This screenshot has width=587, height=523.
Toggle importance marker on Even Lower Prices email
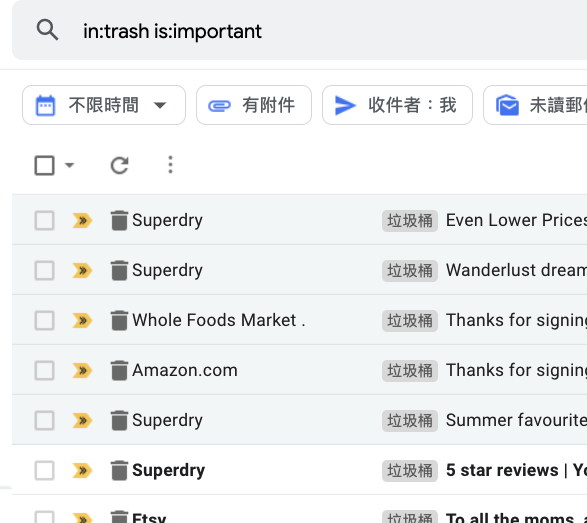(82, 220)
